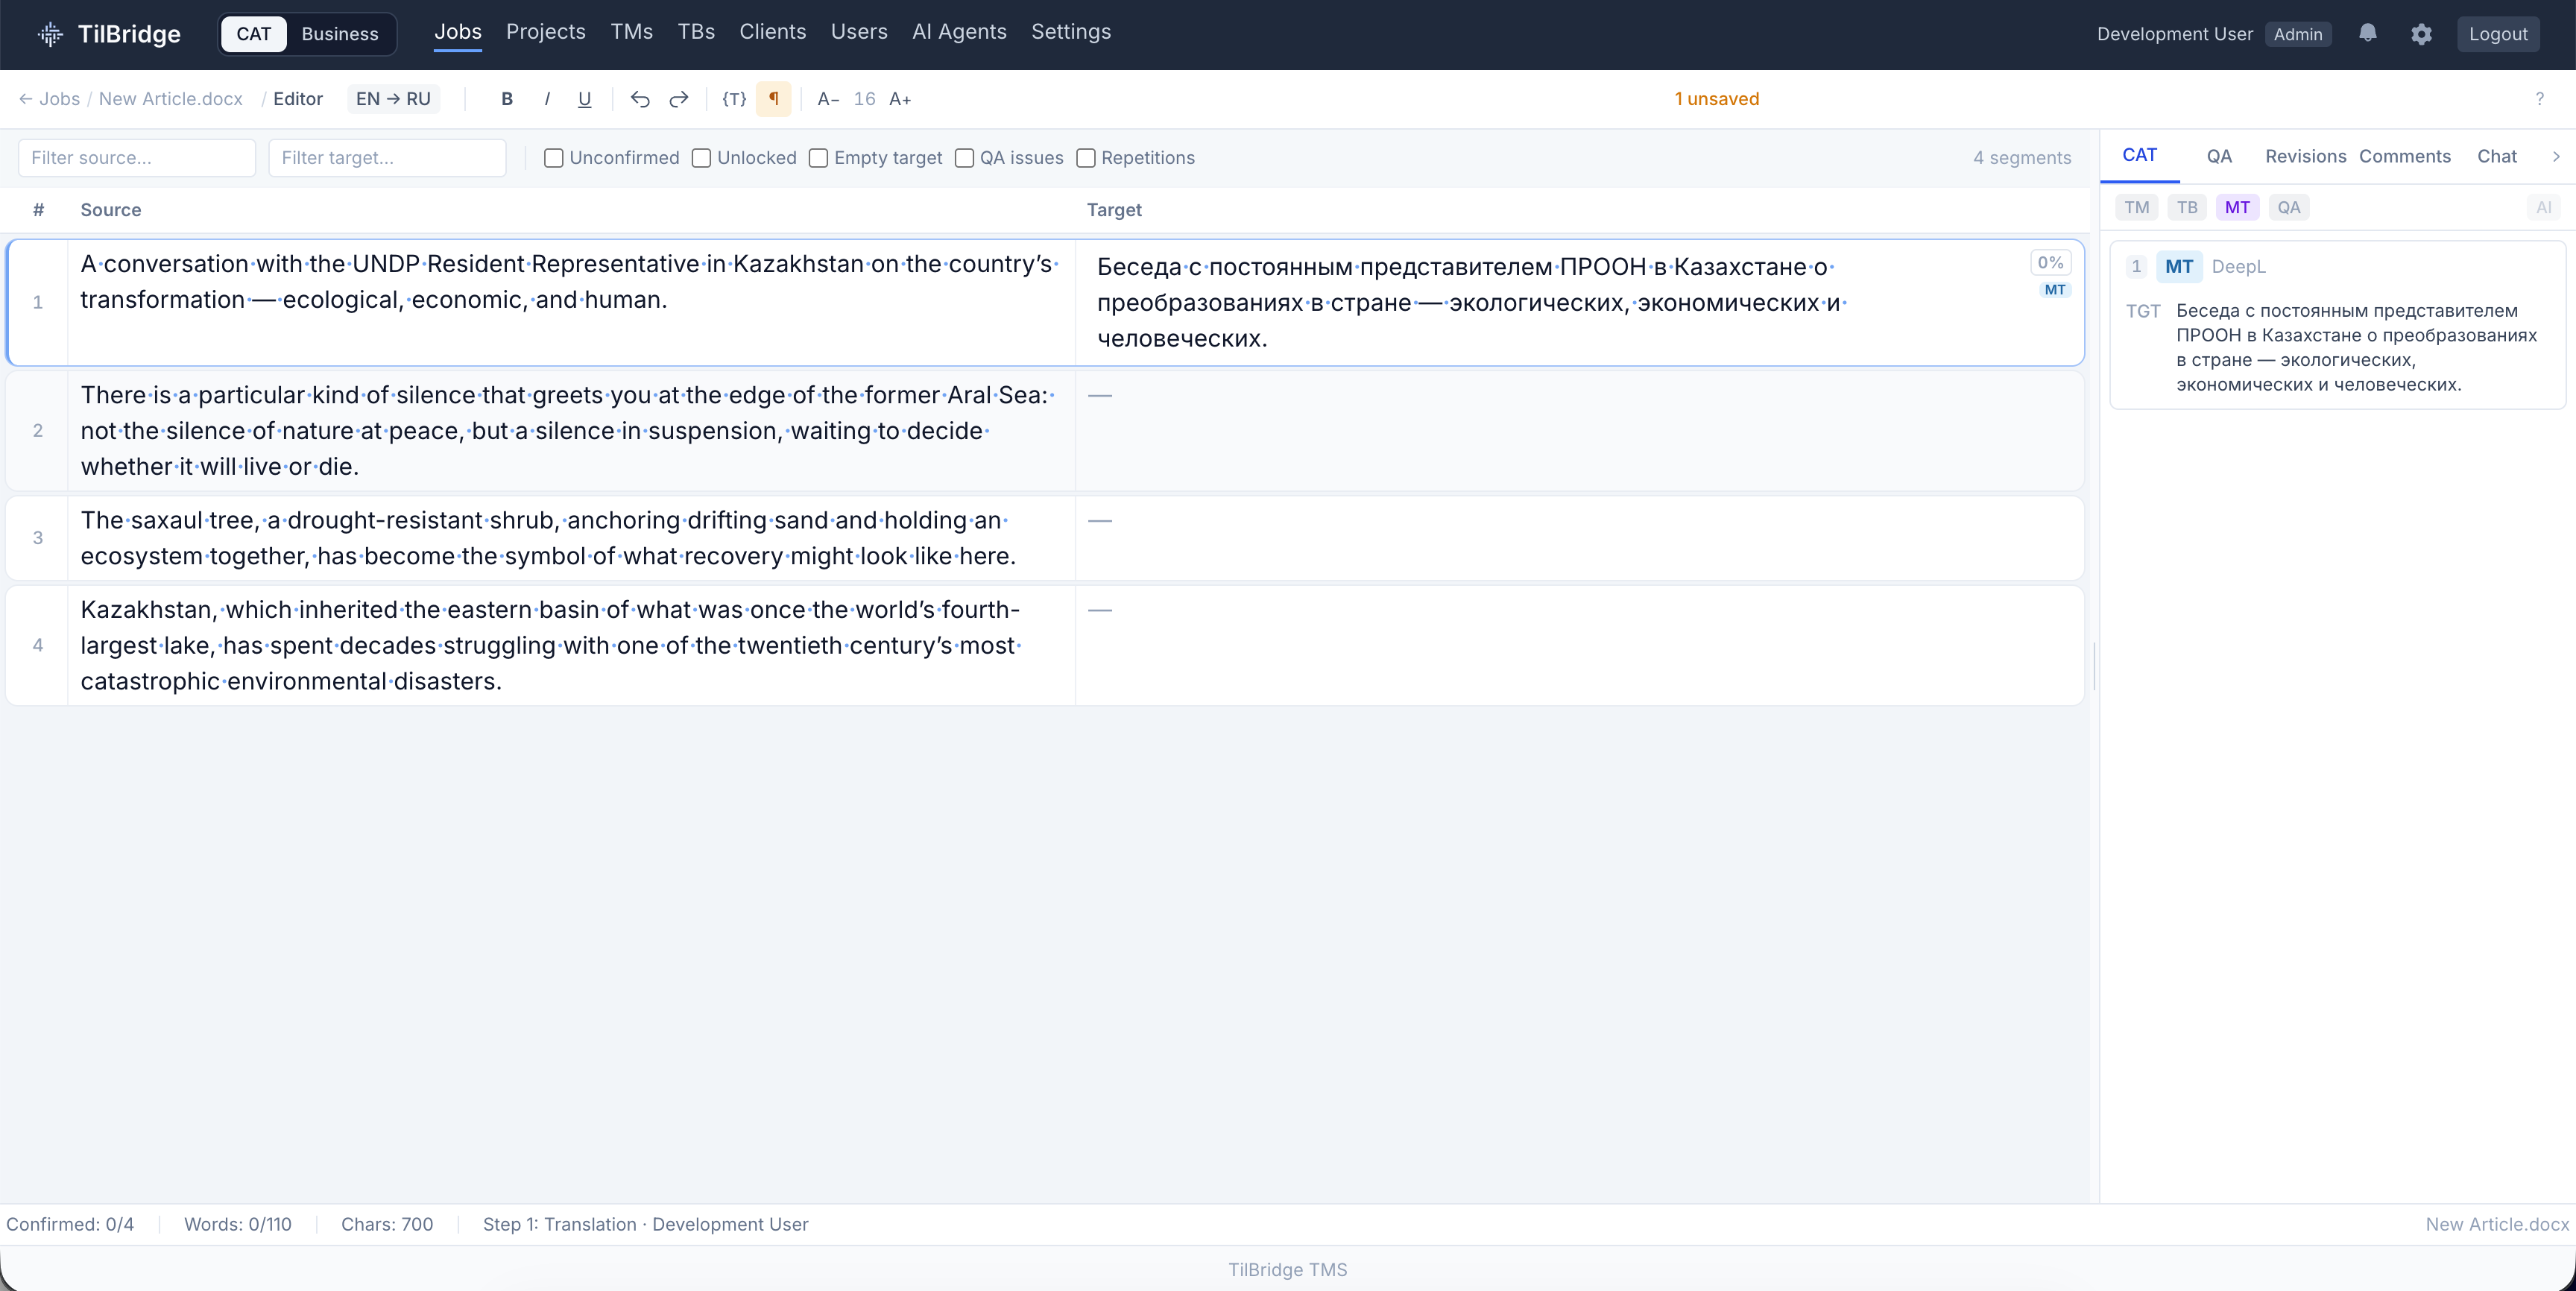Click the Logout button
The image size is (2576, 1291).
(x=2497, y=34)
